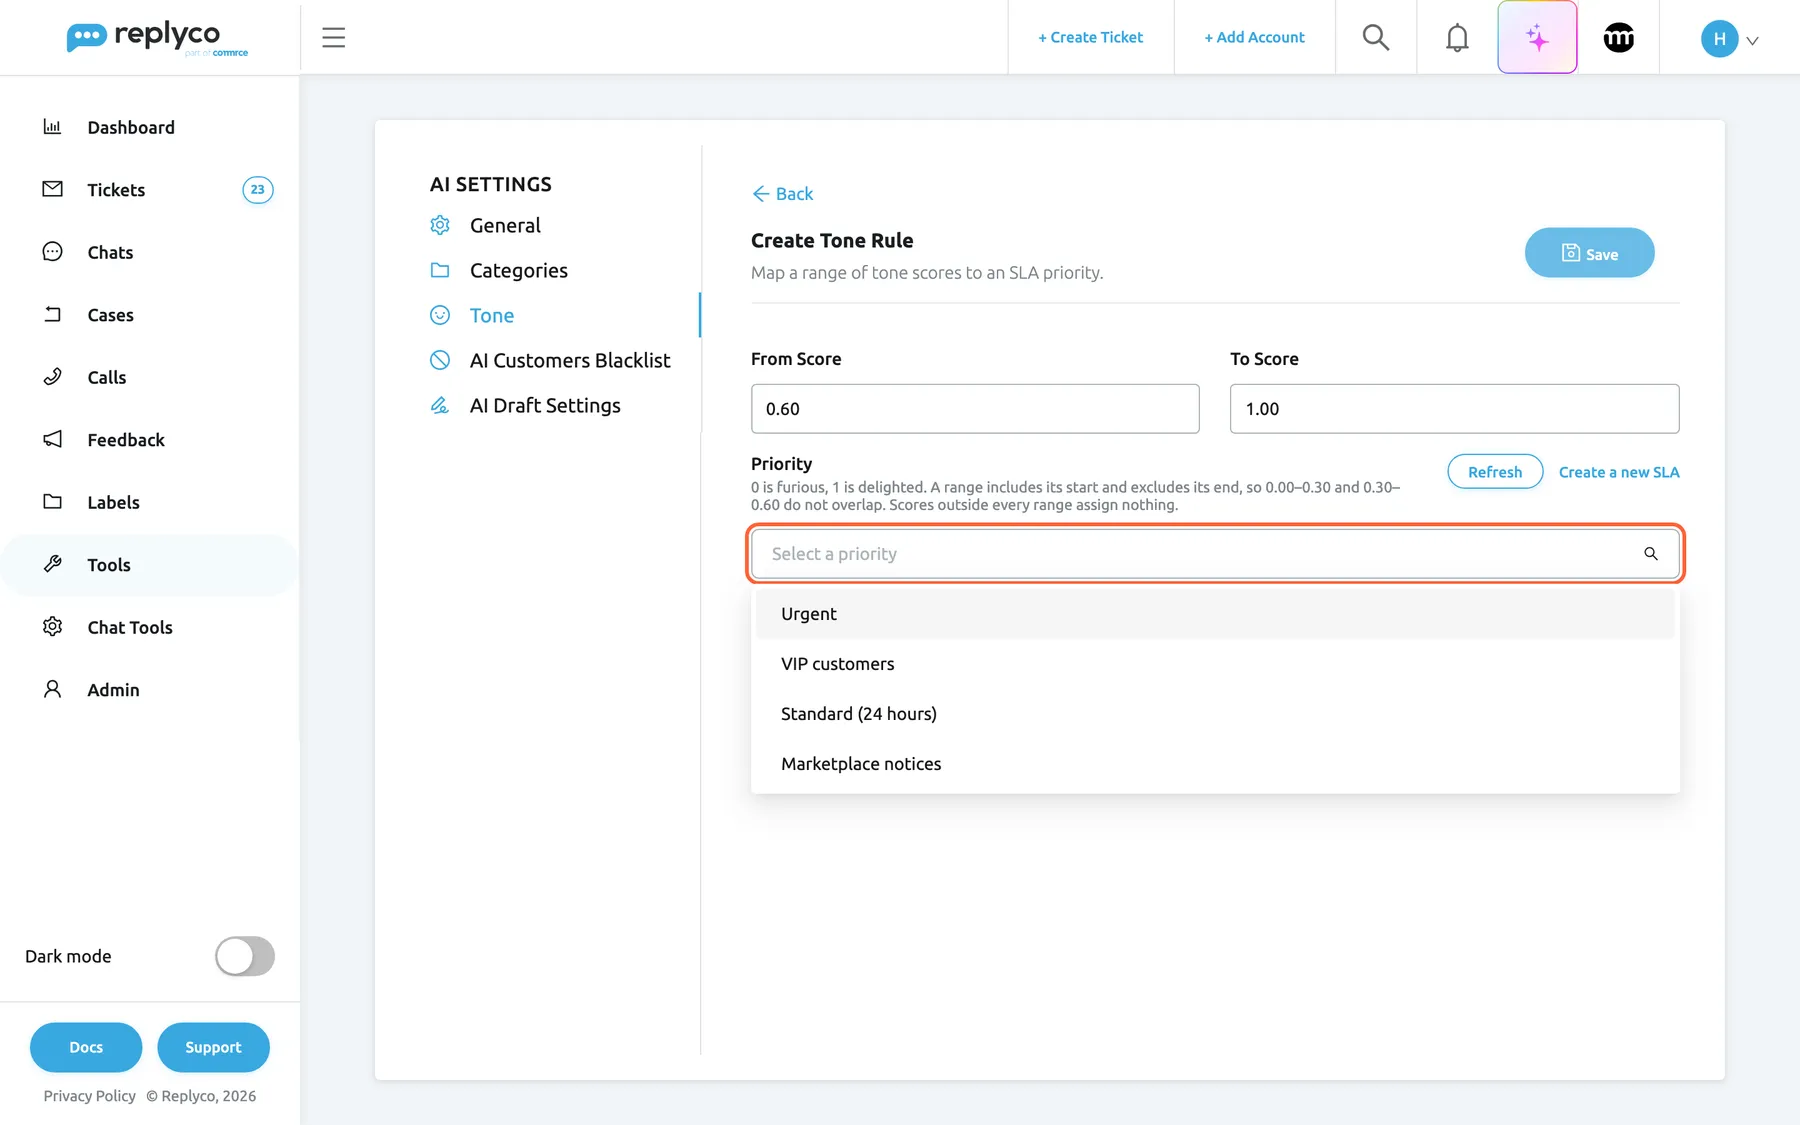Go Back to previous page
This screenshot has width=1800, height=1125.
point(783,194)
